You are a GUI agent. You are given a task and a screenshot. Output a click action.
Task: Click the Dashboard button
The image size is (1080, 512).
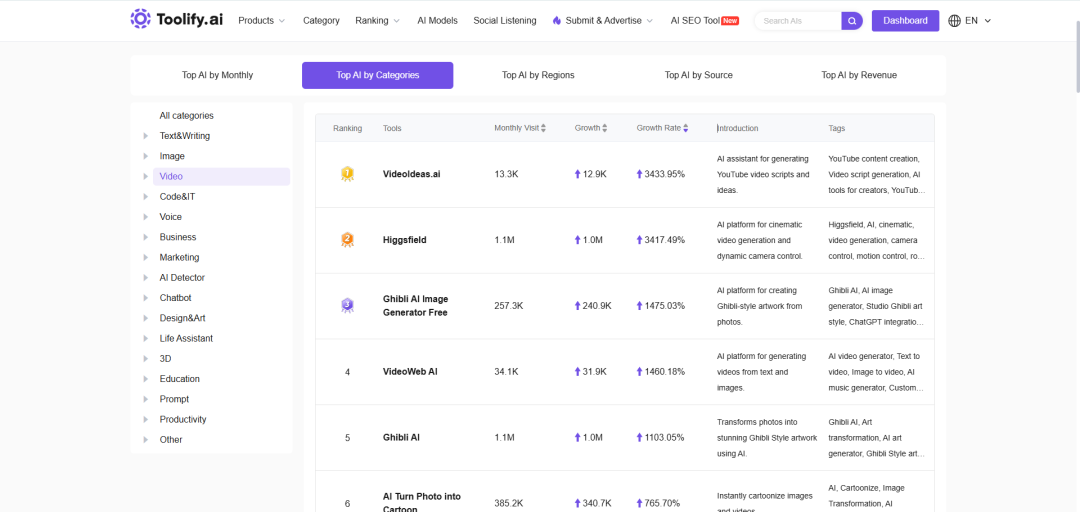pos(905,21)
